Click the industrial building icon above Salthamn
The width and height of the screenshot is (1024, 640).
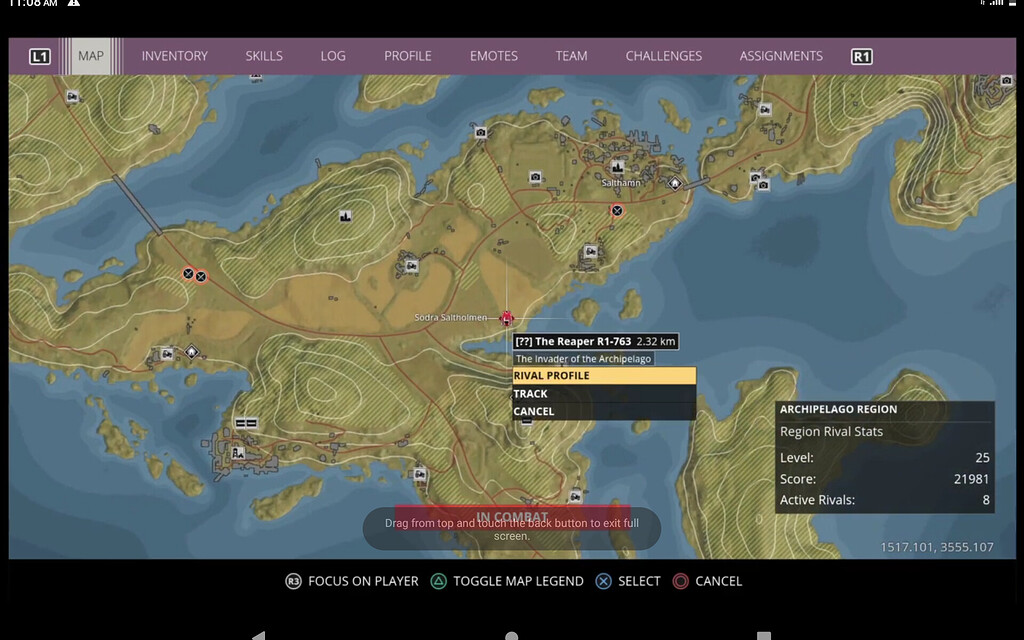[617, 167]
